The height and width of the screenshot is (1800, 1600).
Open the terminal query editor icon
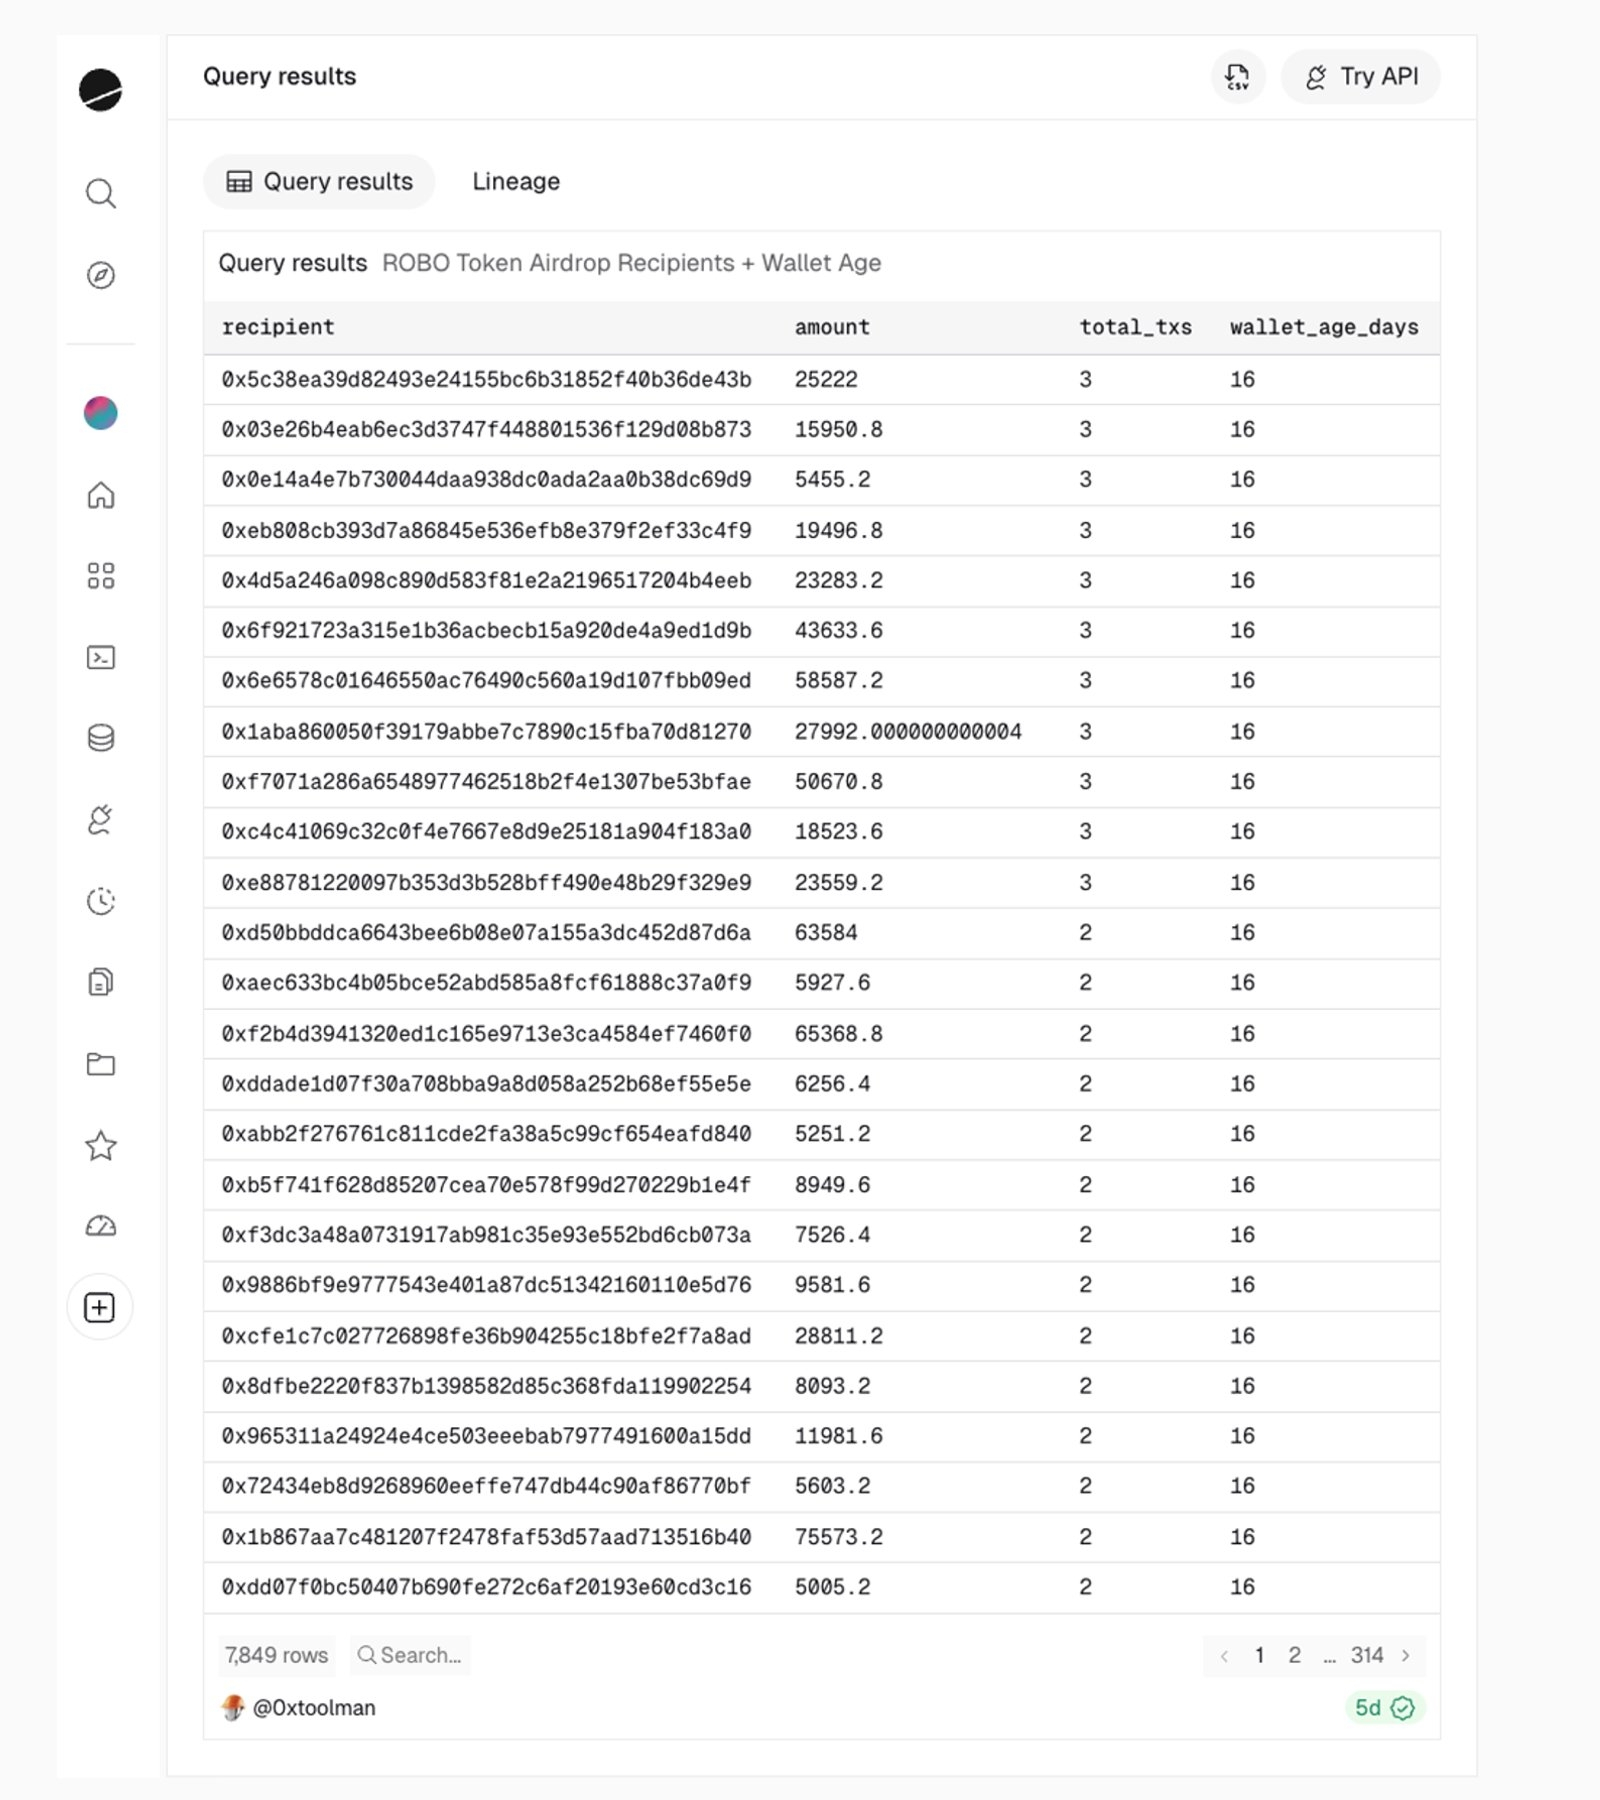[101, 657]
